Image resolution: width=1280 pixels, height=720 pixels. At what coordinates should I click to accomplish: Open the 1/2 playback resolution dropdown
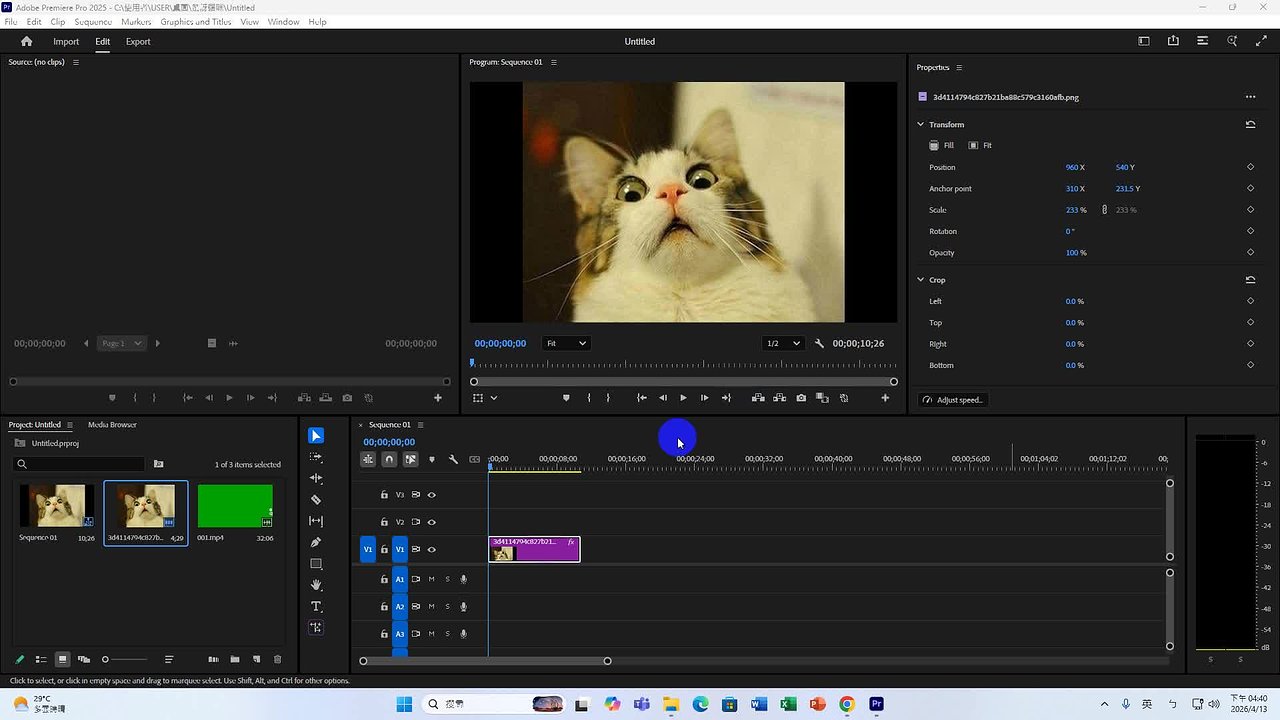tap(783, 343)
